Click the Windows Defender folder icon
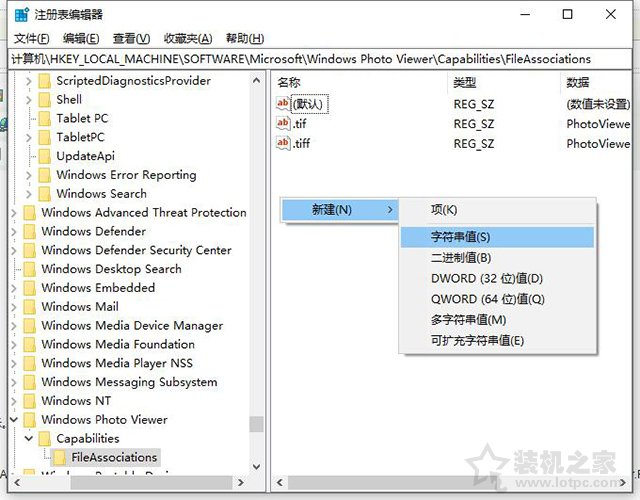 29,231
